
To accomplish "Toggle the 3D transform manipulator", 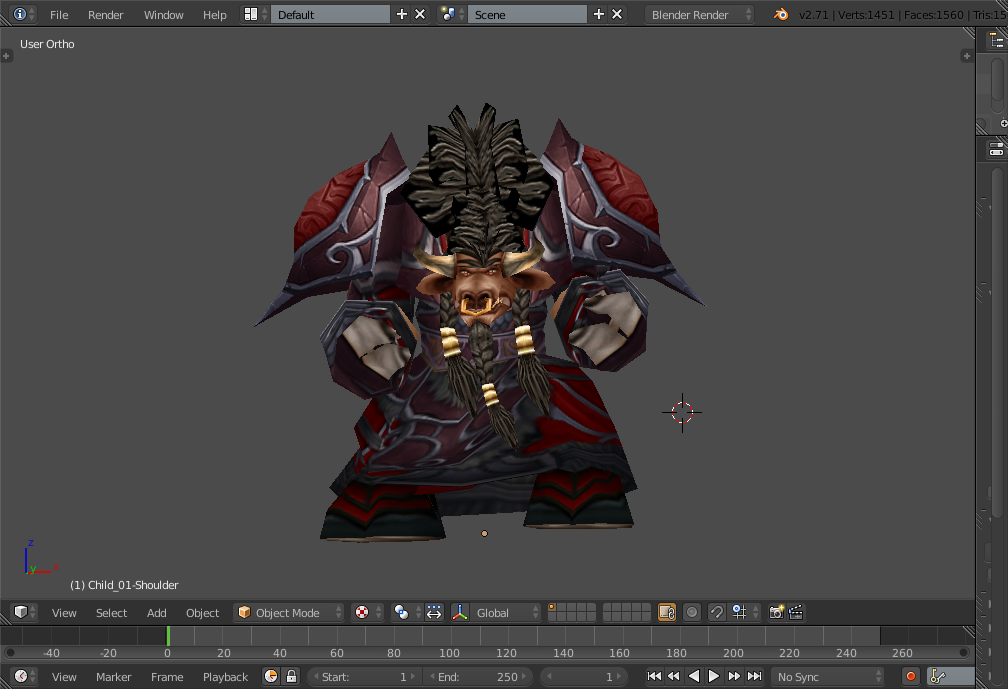I will click(x=460, y=613).
